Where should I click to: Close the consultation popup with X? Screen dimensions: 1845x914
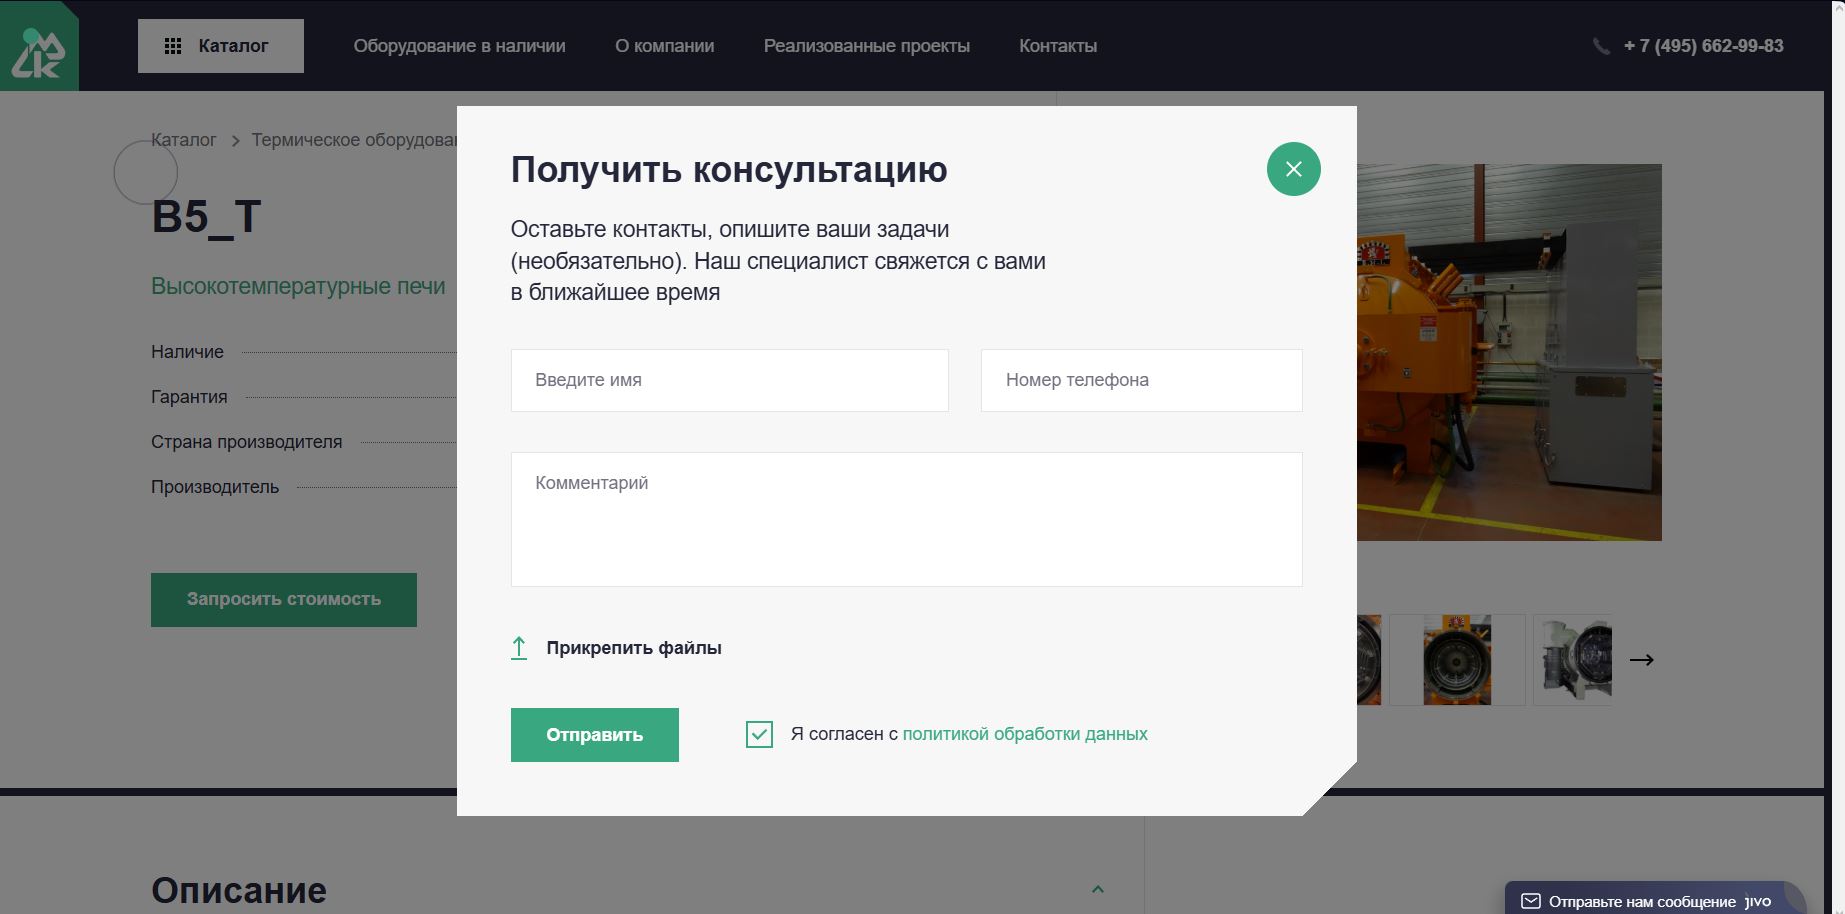[x=1293, y=169]
